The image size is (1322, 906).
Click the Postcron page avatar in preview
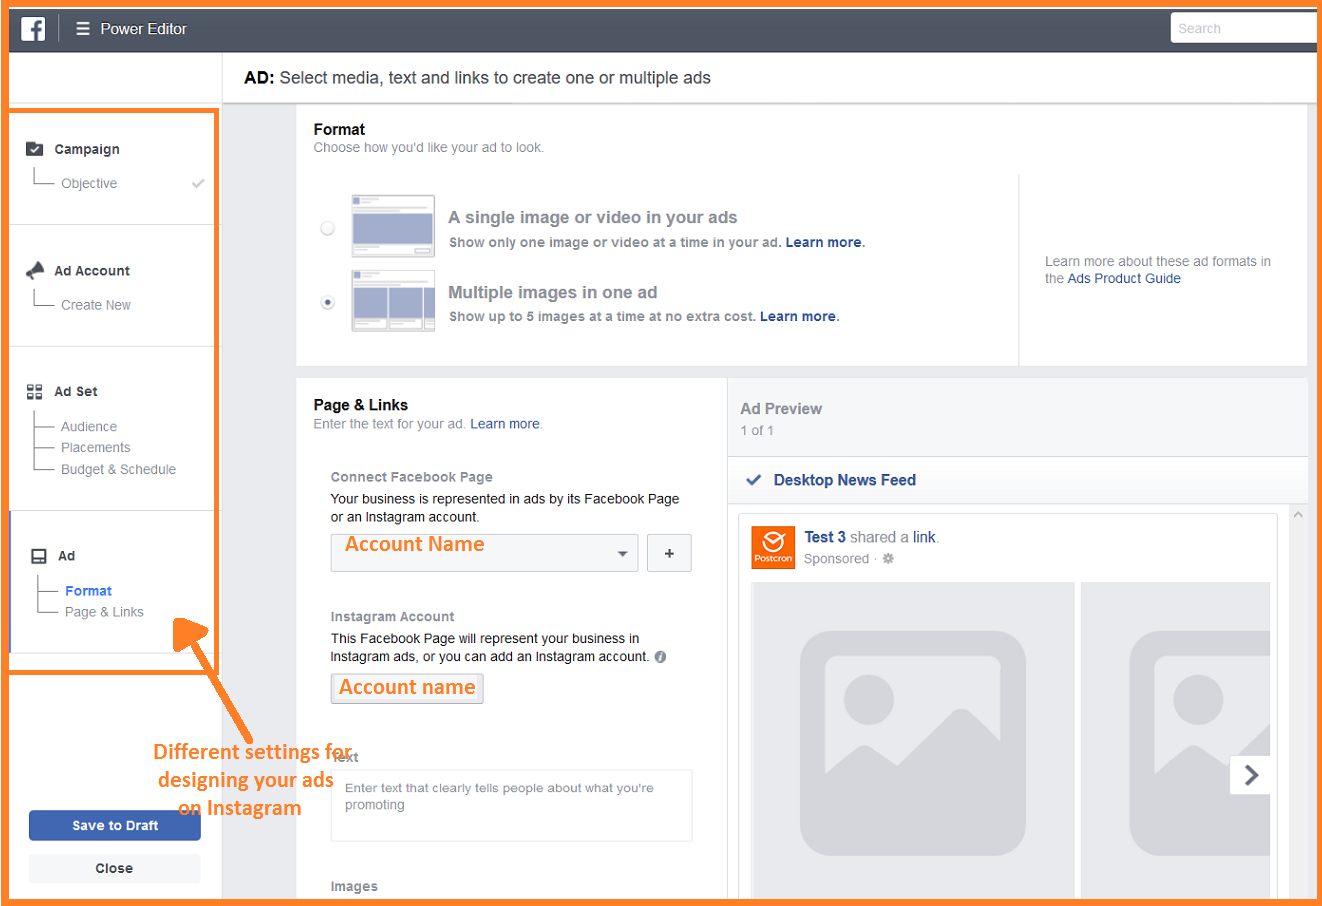(773, 547)
